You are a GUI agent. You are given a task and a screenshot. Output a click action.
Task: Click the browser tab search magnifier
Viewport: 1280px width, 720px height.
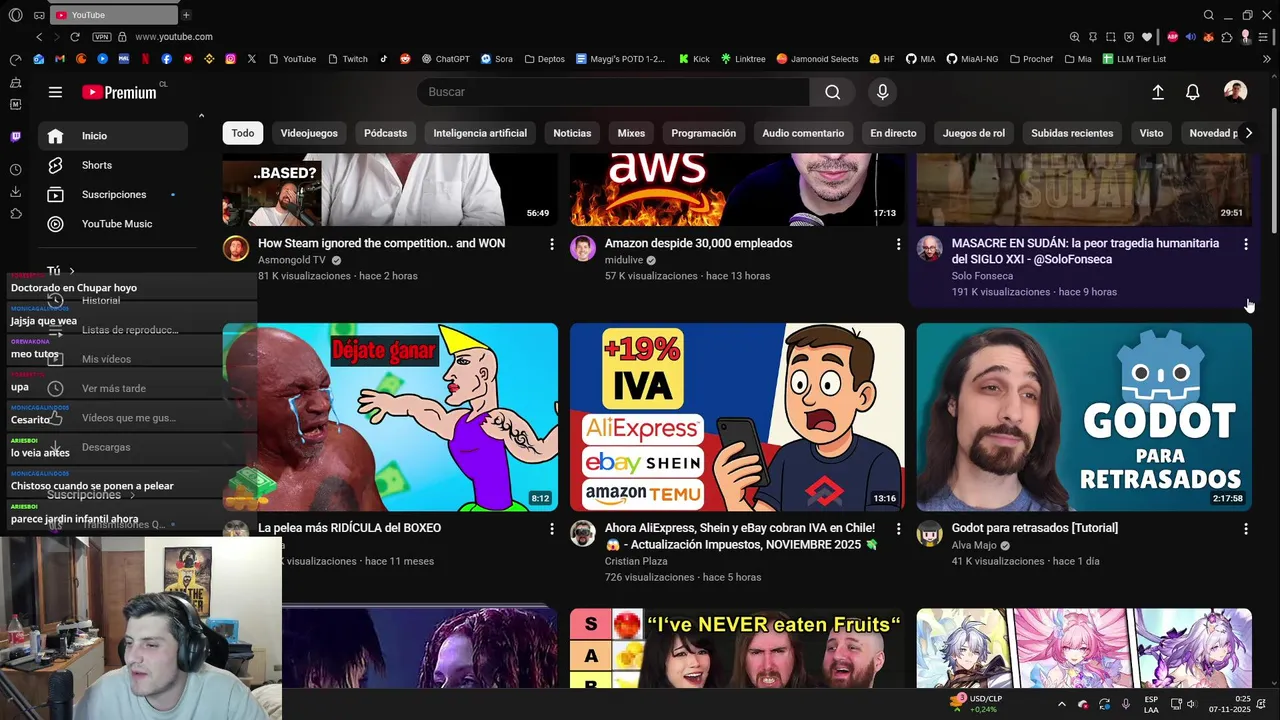point(1209,15)
